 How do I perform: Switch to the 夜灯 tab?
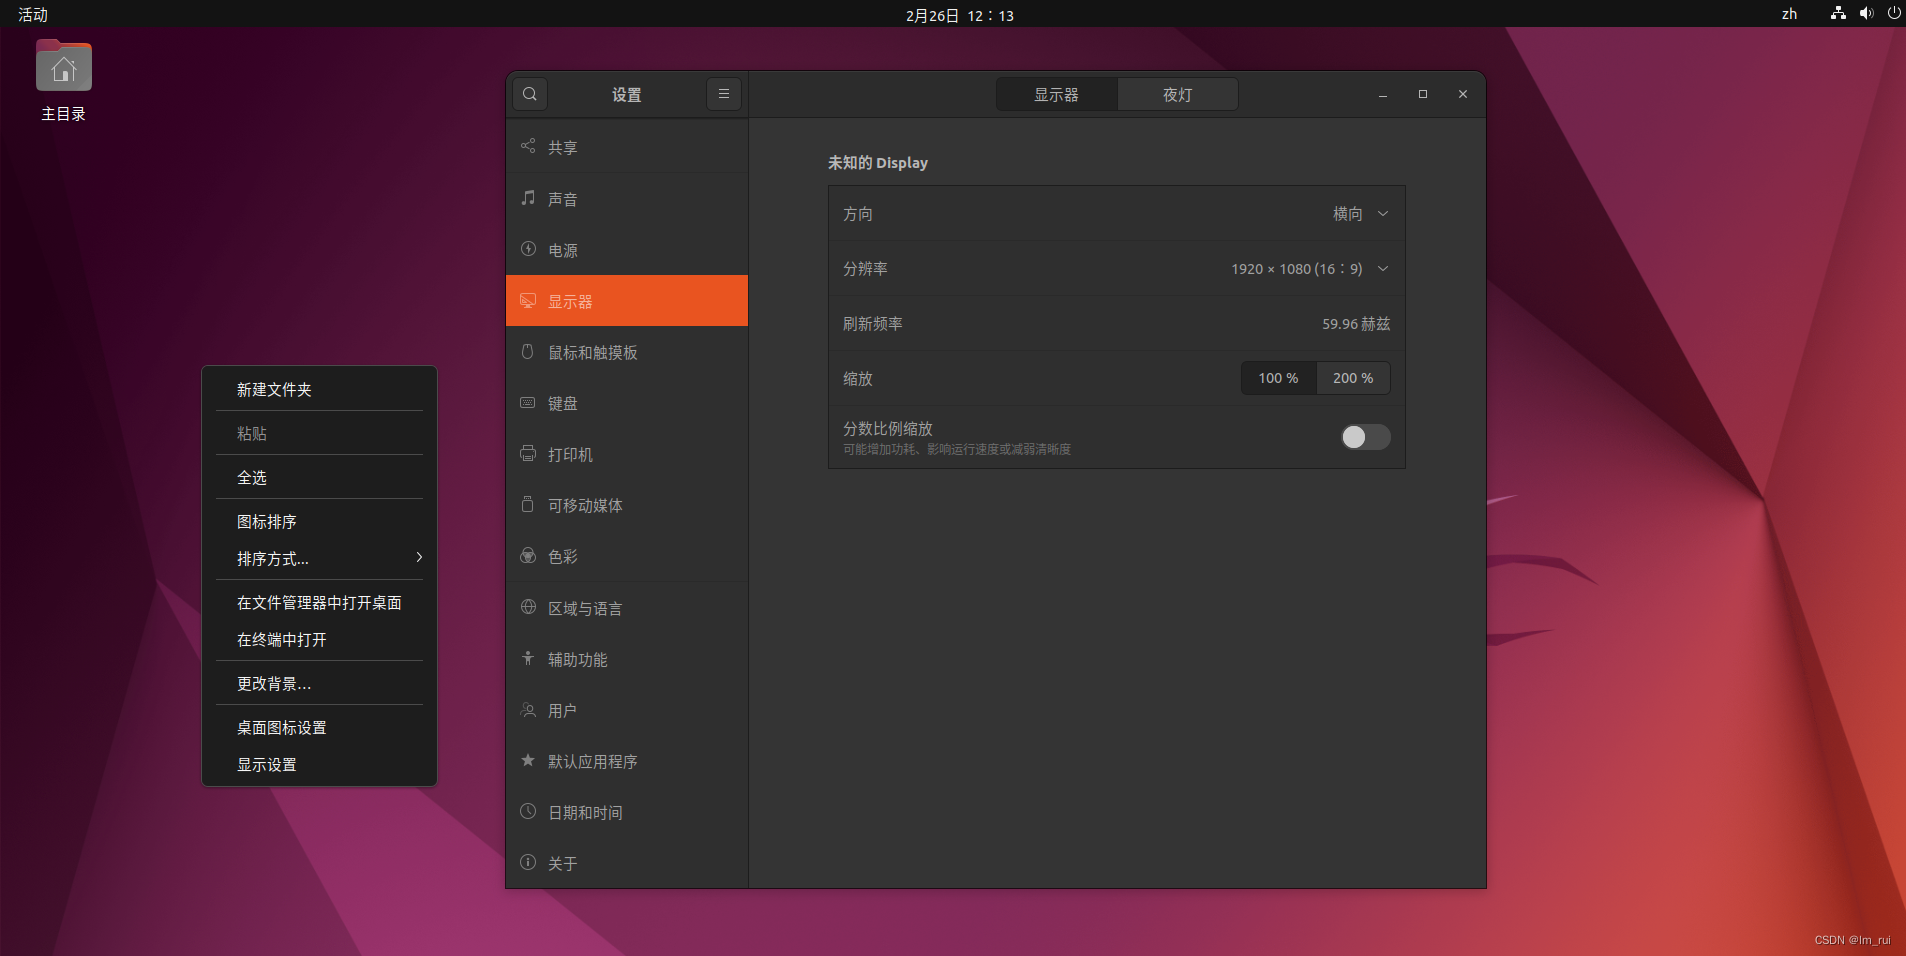1177,94
